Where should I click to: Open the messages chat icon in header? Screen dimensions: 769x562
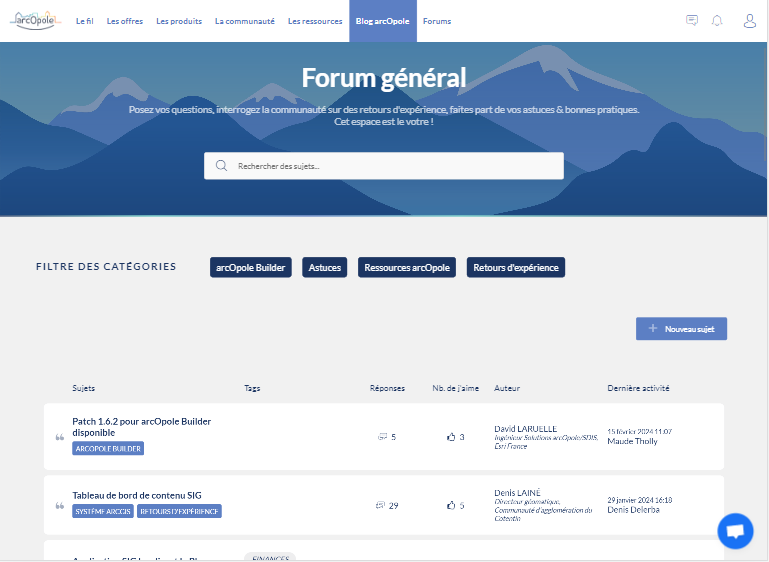(692, 21)
